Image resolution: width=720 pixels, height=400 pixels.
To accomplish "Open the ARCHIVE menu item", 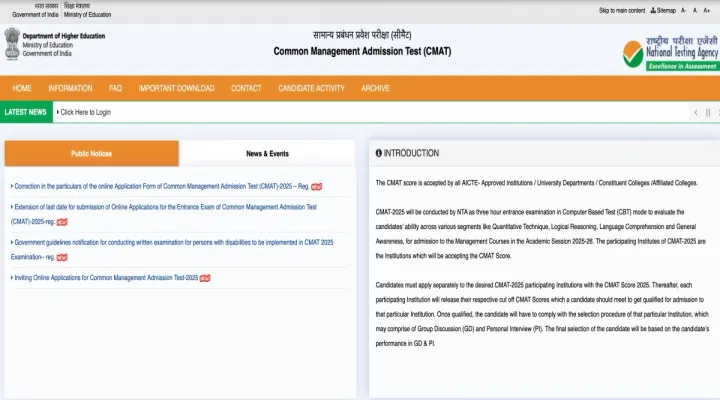I will tap(375, 88).
